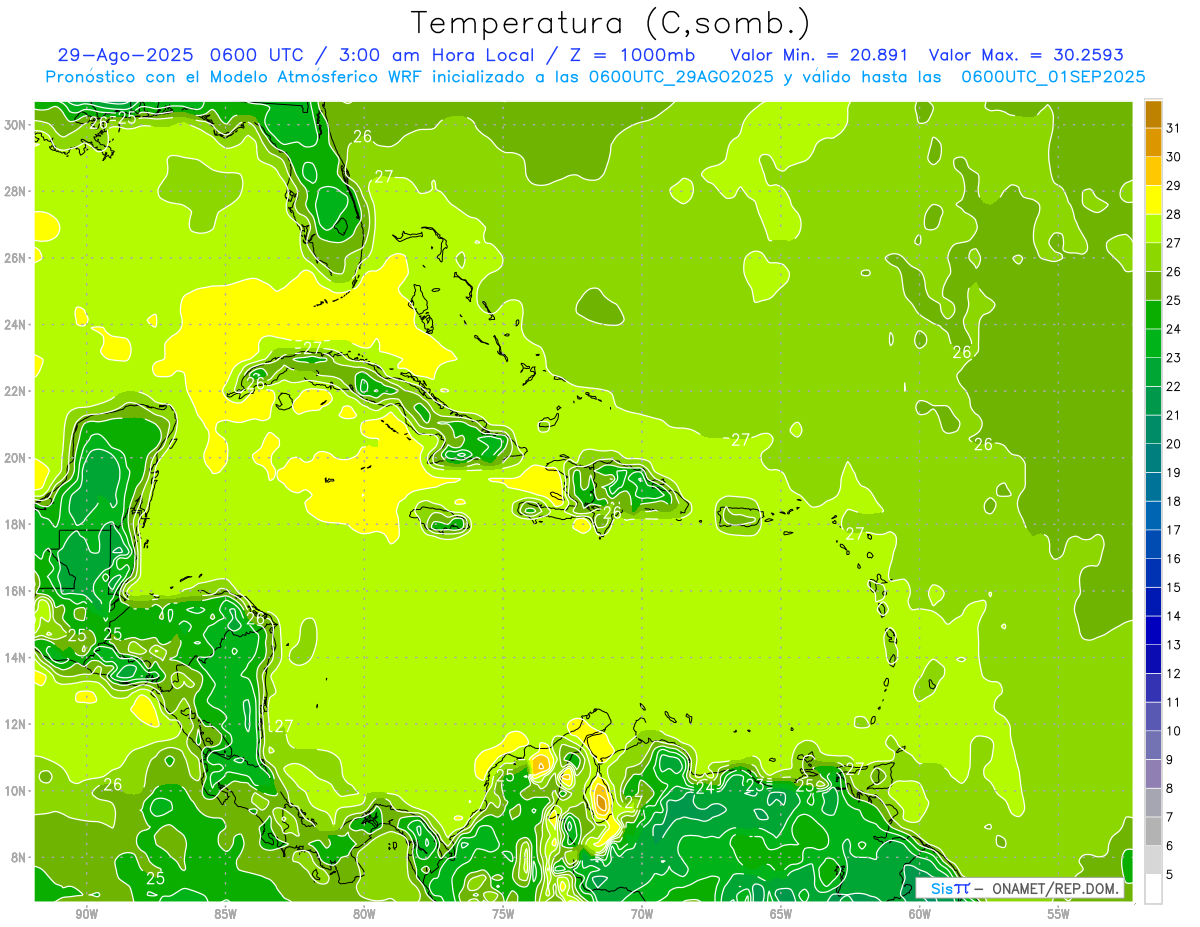Click the '30N' latitude label
This screenshot has height=927, width=1200.
[x=16, y=125]
